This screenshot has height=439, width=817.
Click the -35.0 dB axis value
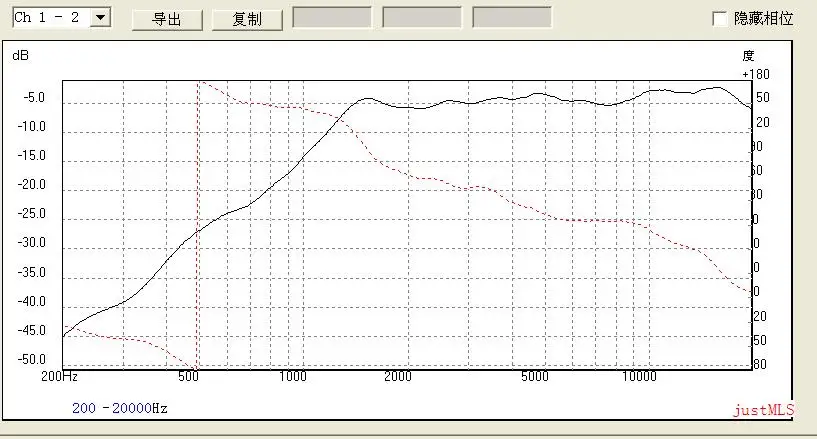pyautogui.click(x=31, y=272)
